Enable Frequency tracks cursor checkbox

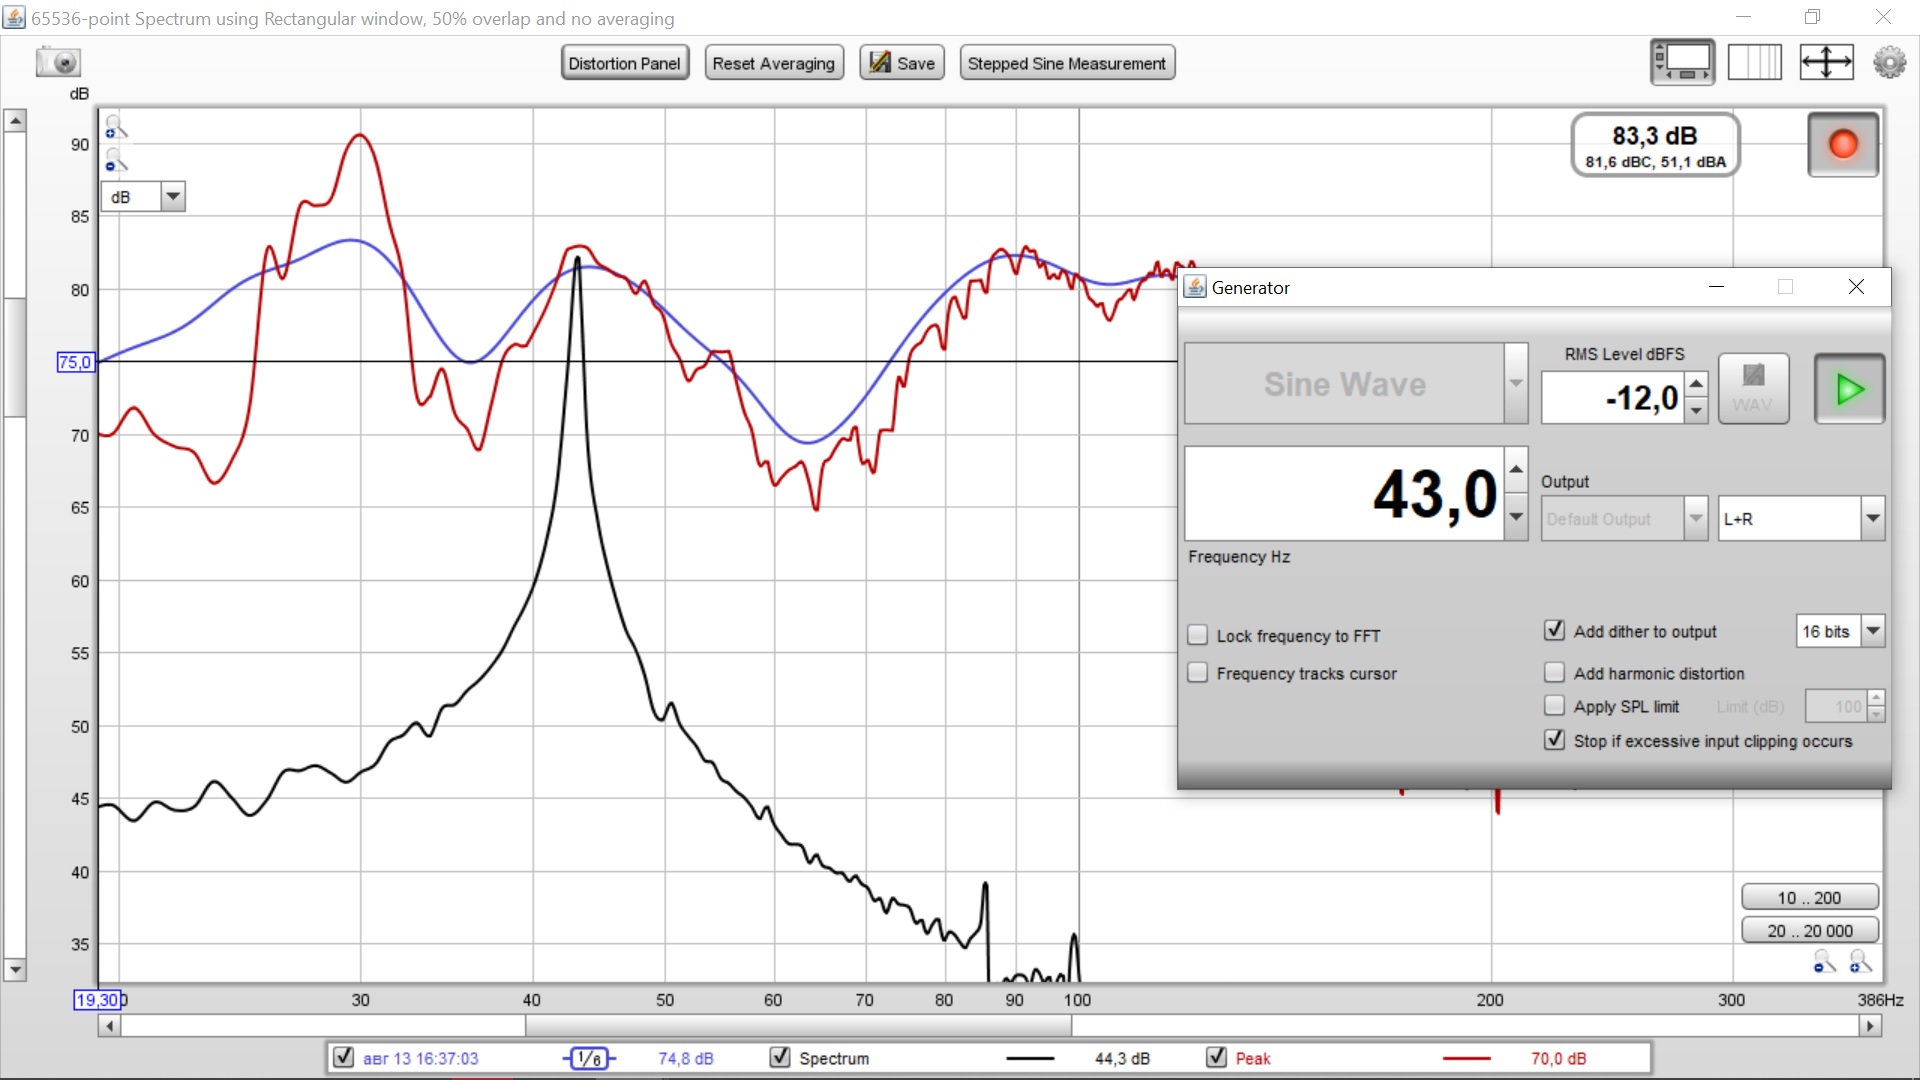point(1197,673)
